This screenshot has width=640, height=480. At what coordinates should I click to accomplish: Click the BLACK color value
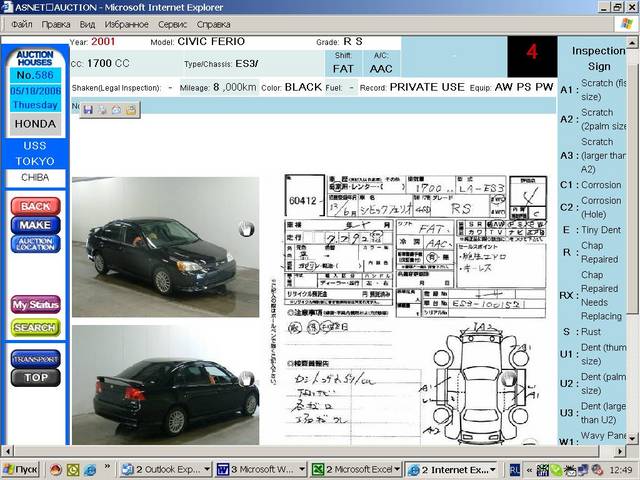click(303, 87)
